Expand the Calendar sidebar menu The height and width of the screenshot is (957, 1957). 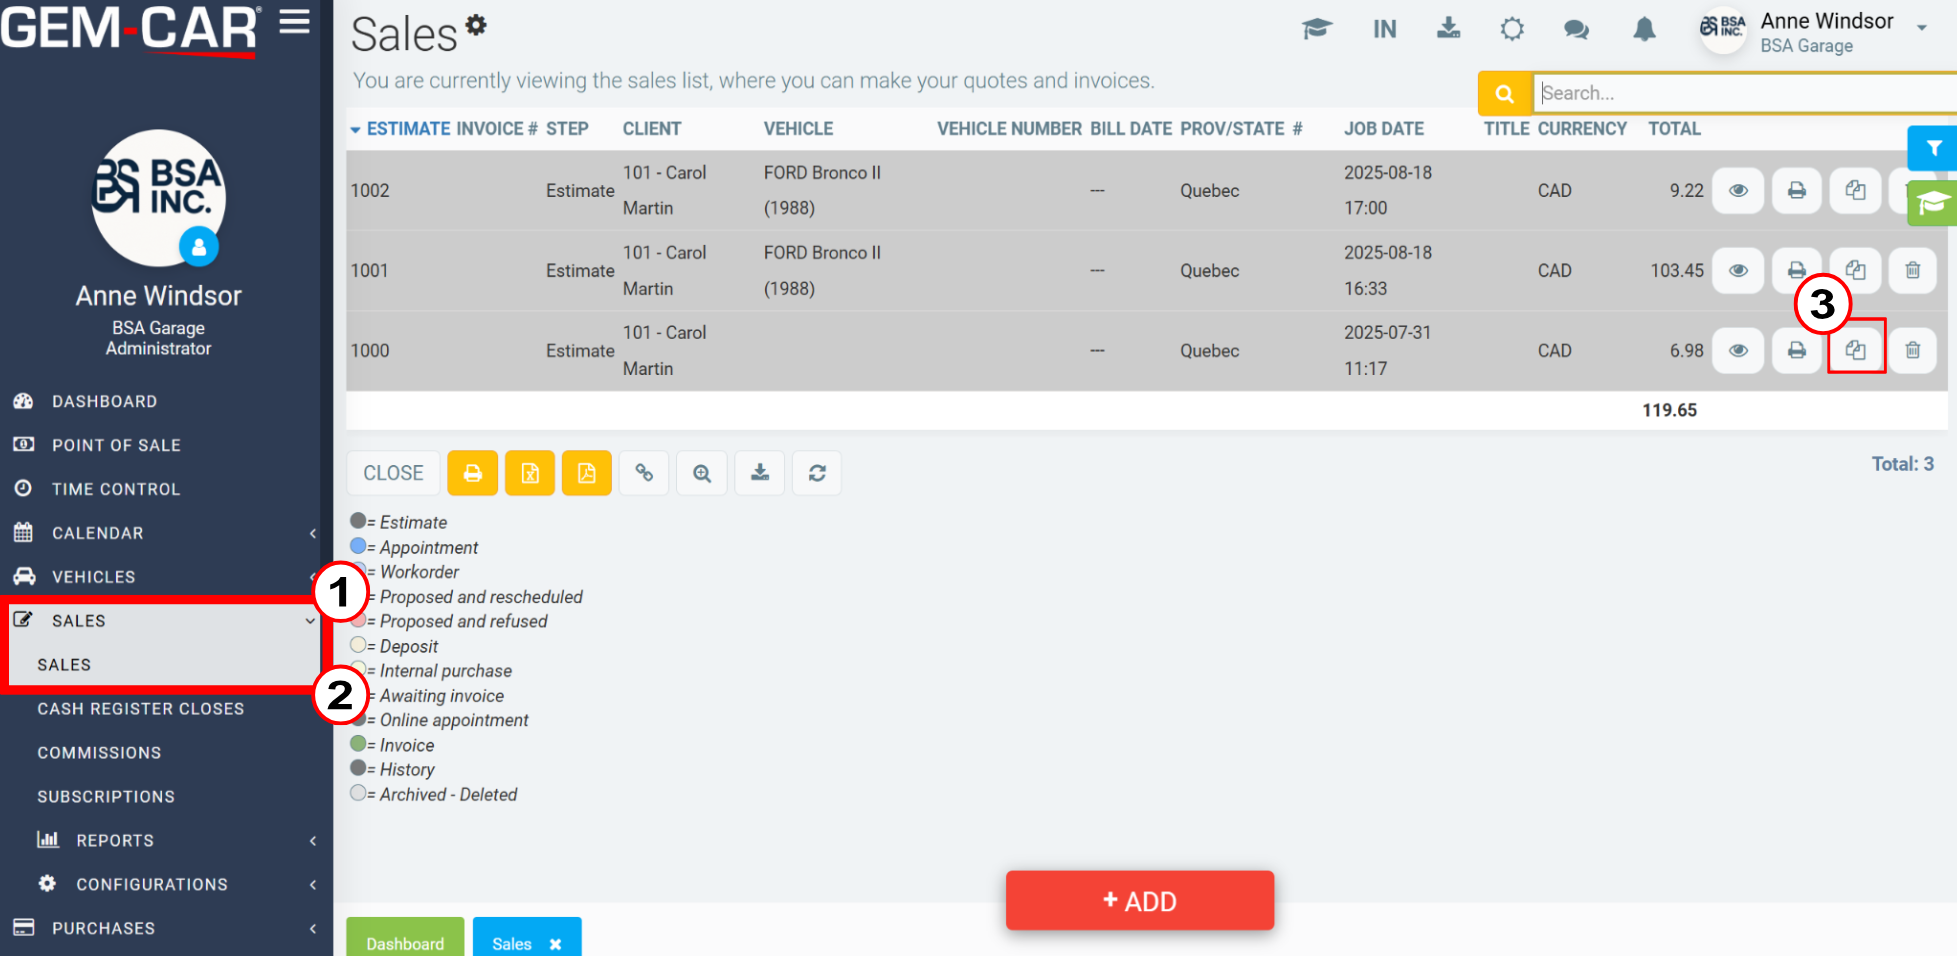pos(160,533)
